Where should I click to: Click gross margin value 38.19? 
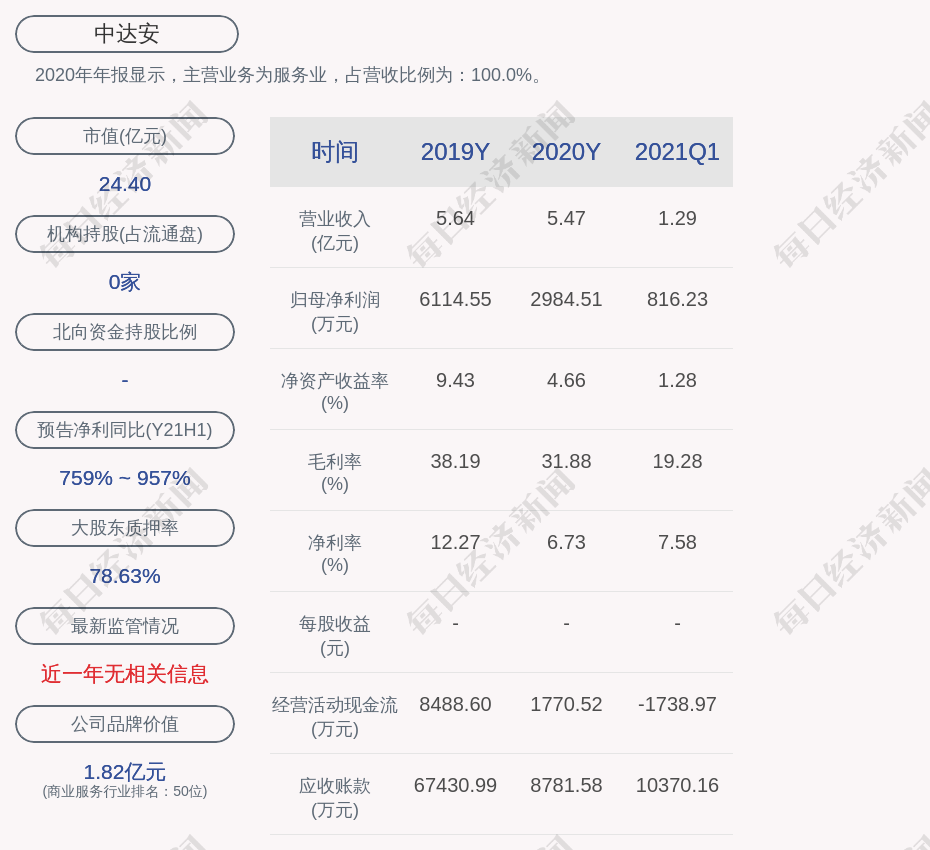pos(455,461)
